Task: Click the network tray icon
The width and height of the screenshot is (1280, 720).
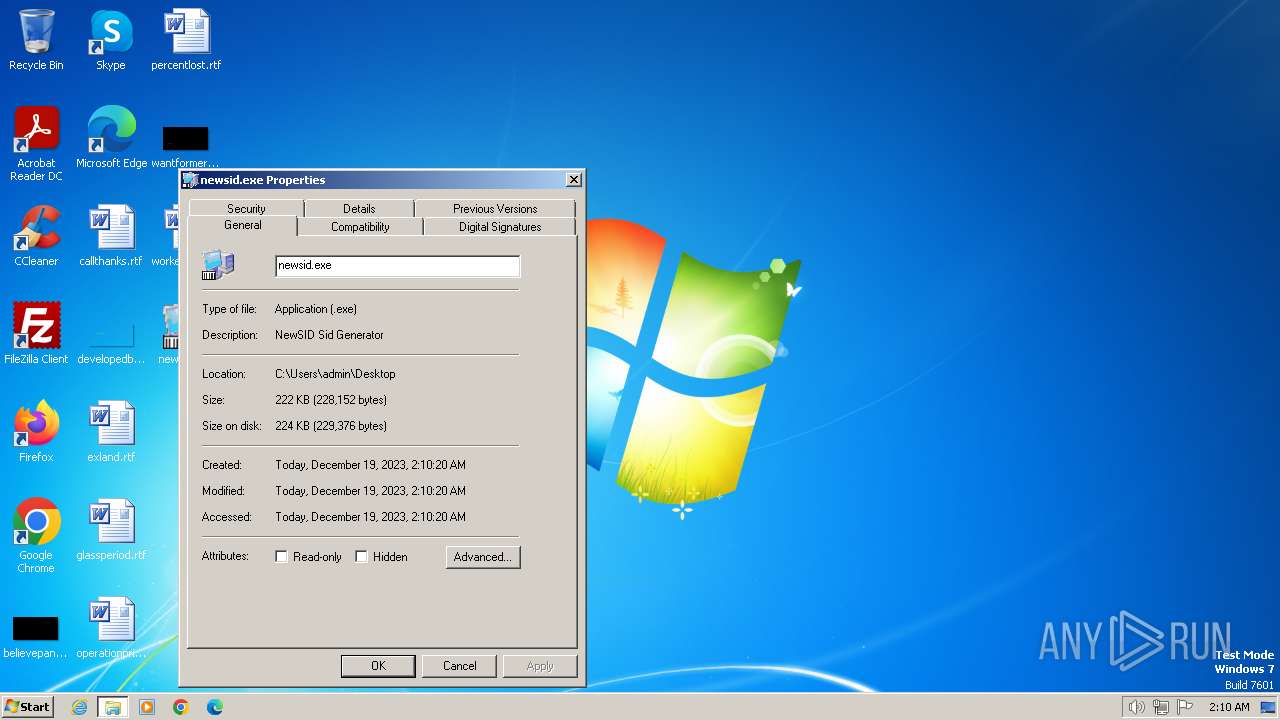Action: coord(1160,707)
